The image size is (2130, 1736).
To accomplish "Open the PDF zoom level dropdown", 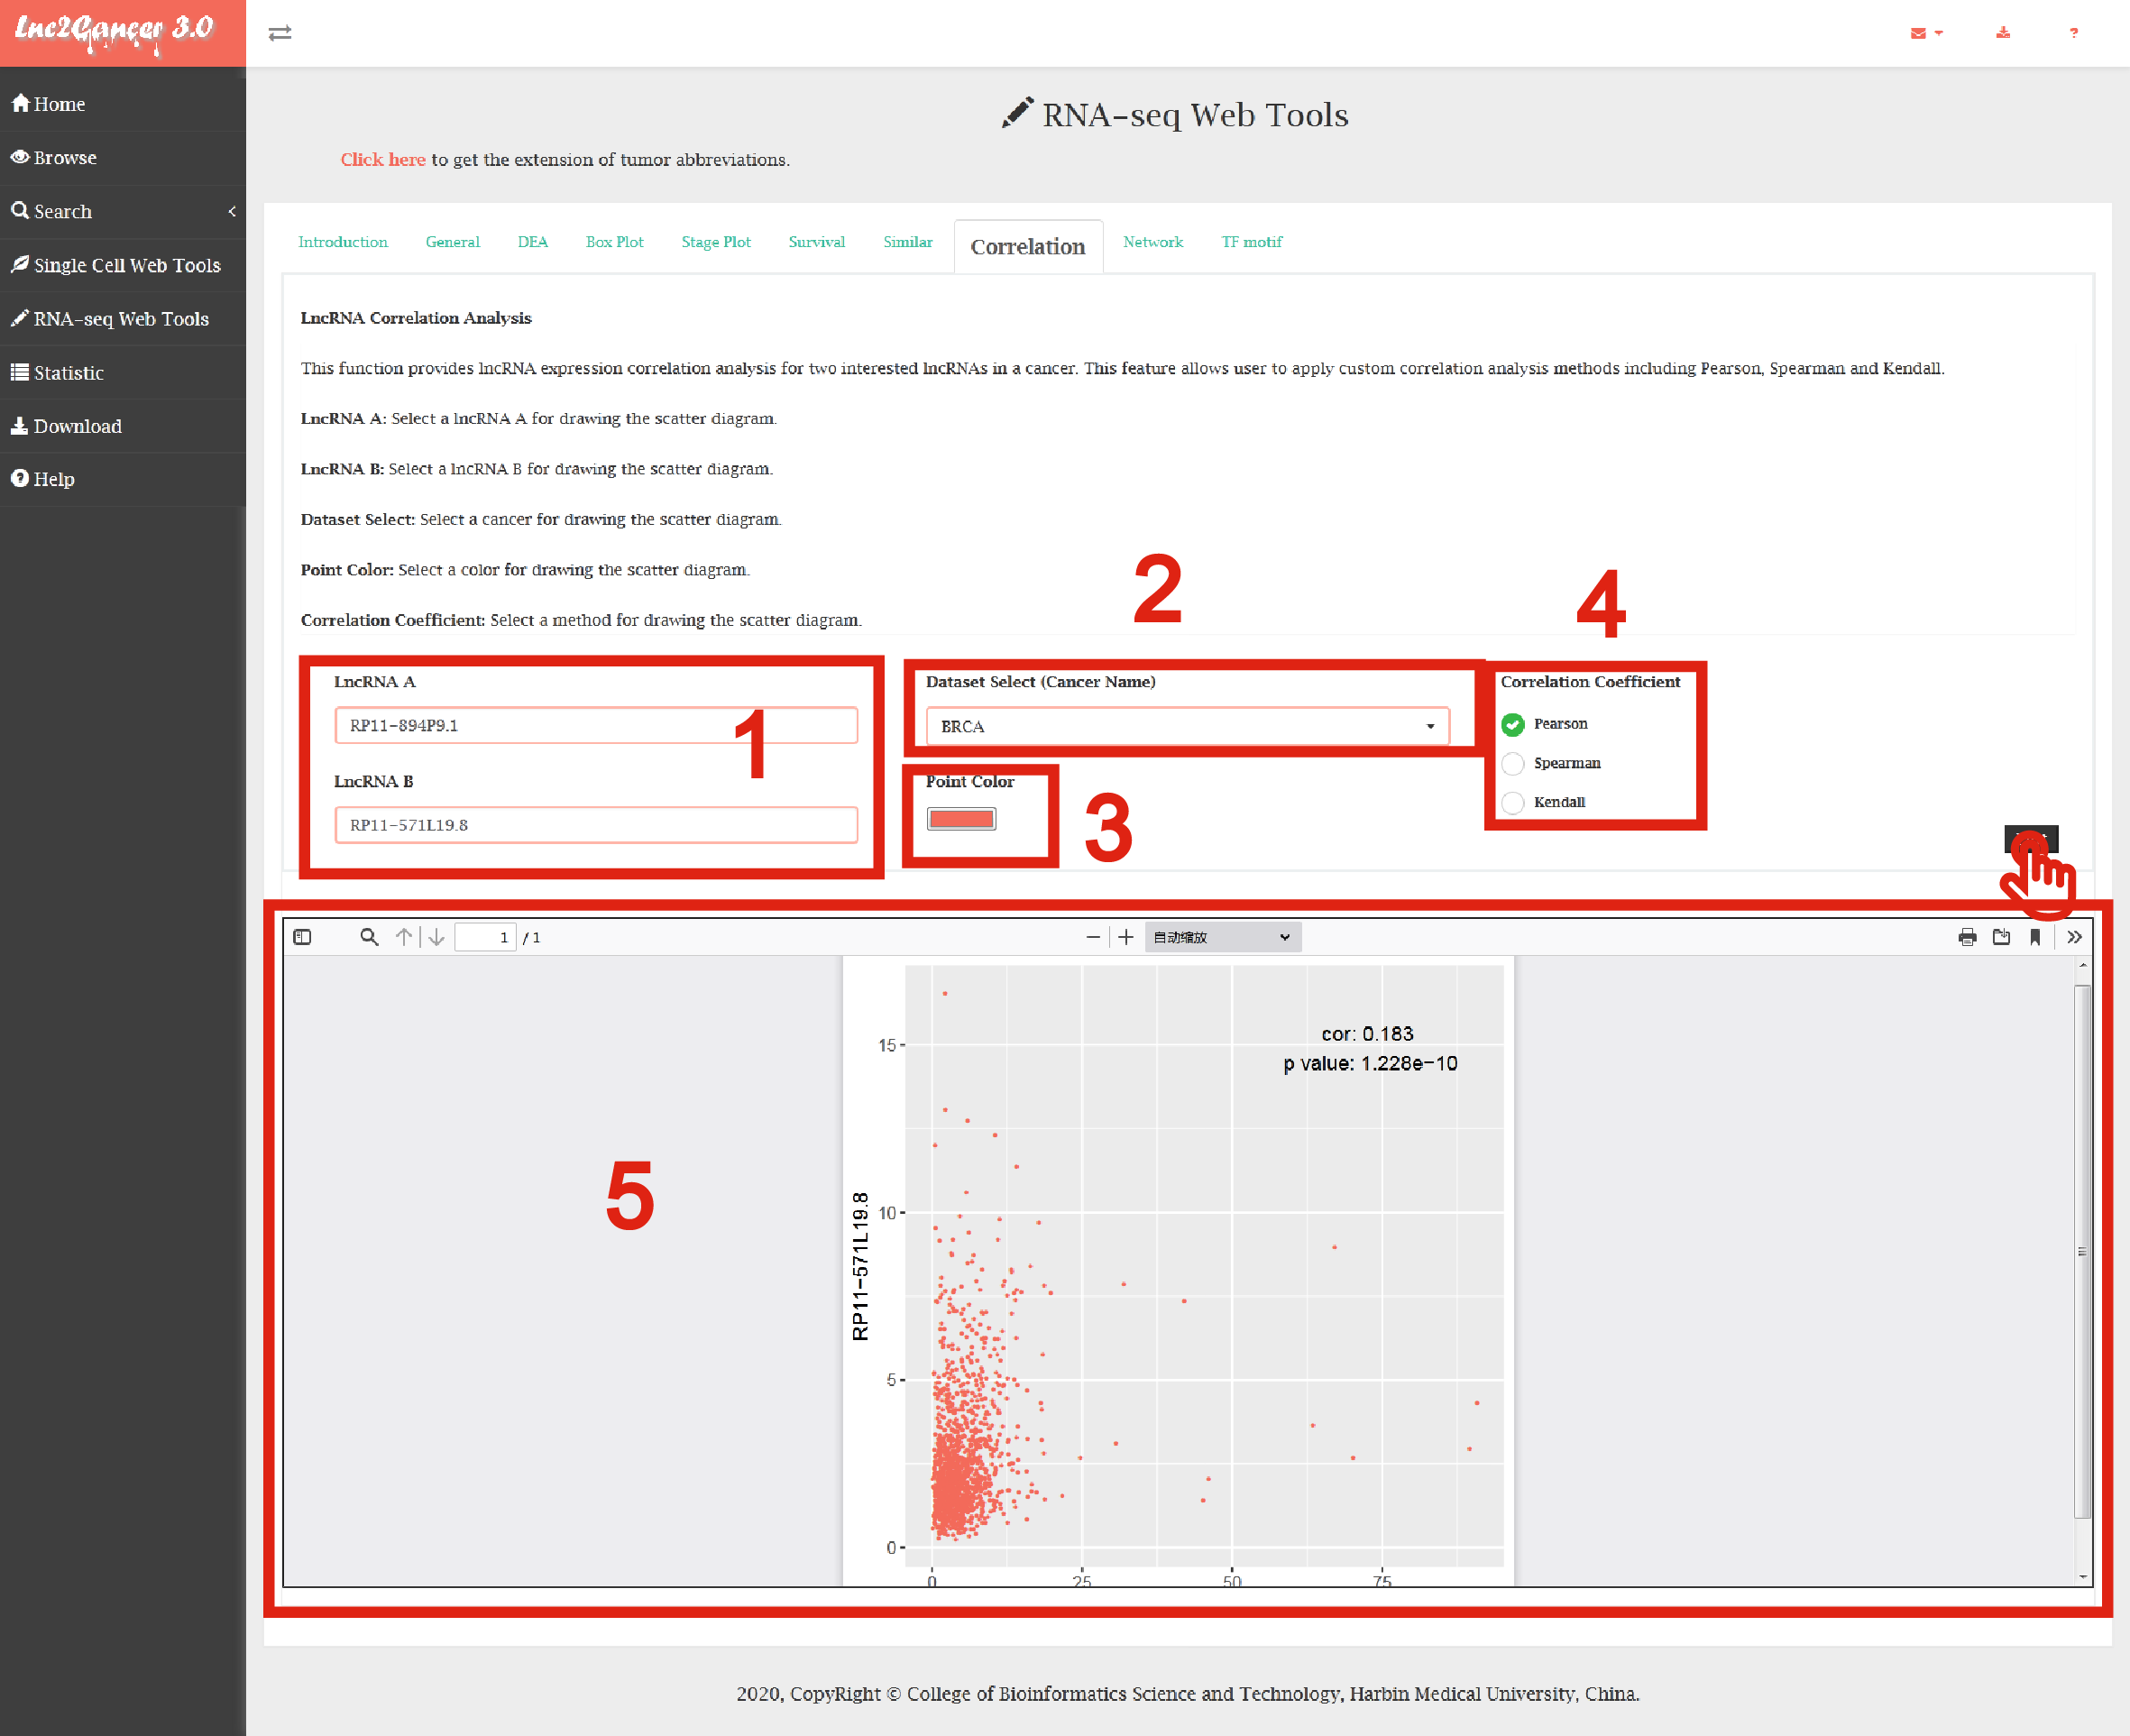I will [x=1221, y=937].
